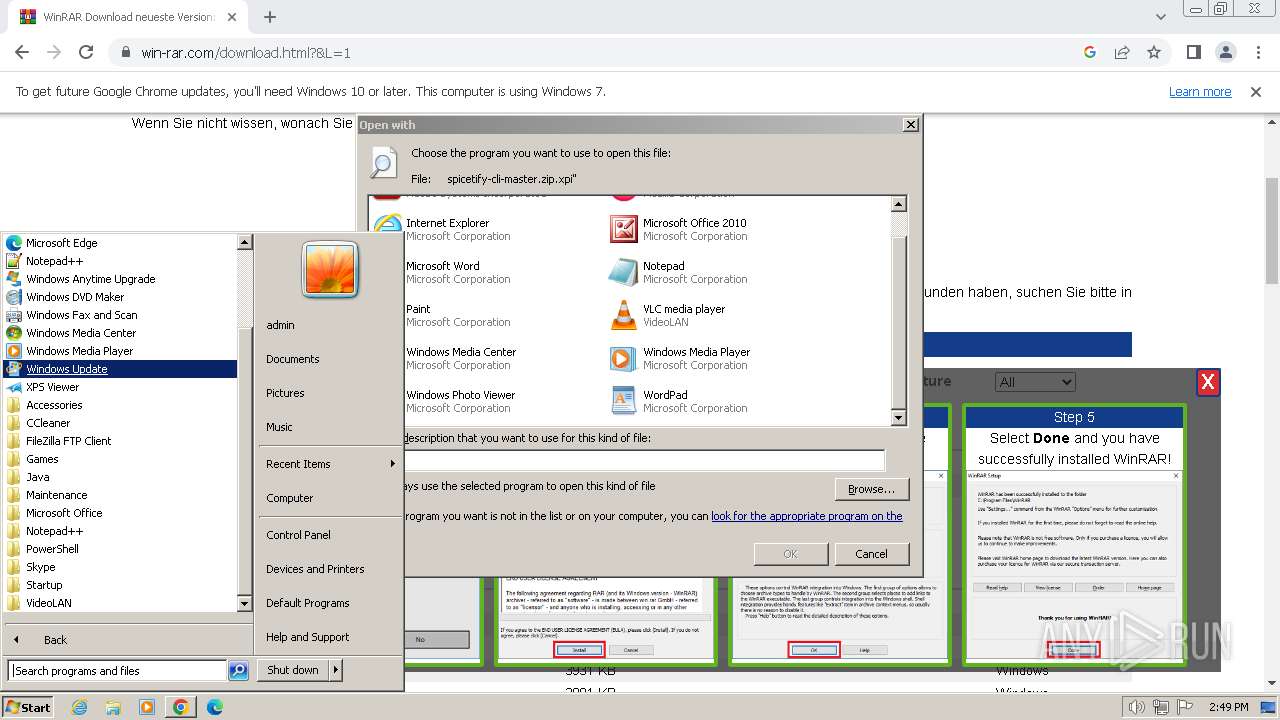Click the user account picture
This screenshot has width=1280, height=720.
[x=330, y=270]
